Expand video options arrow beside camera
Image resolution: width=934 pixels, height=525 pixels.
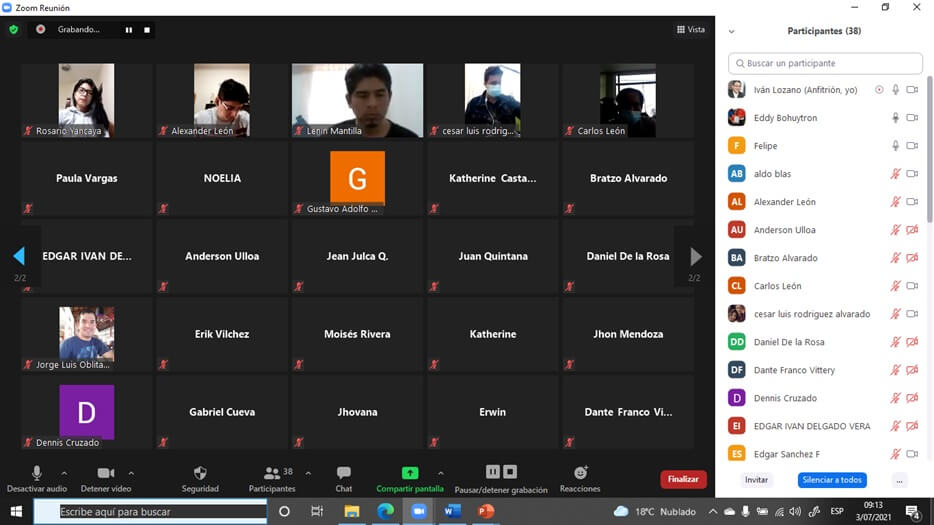coord(131,473)
